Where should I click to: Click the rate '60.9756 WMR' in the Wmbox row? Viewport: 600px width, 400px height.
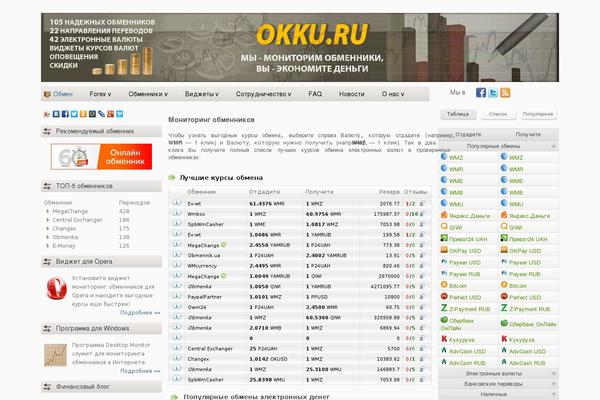323,214
